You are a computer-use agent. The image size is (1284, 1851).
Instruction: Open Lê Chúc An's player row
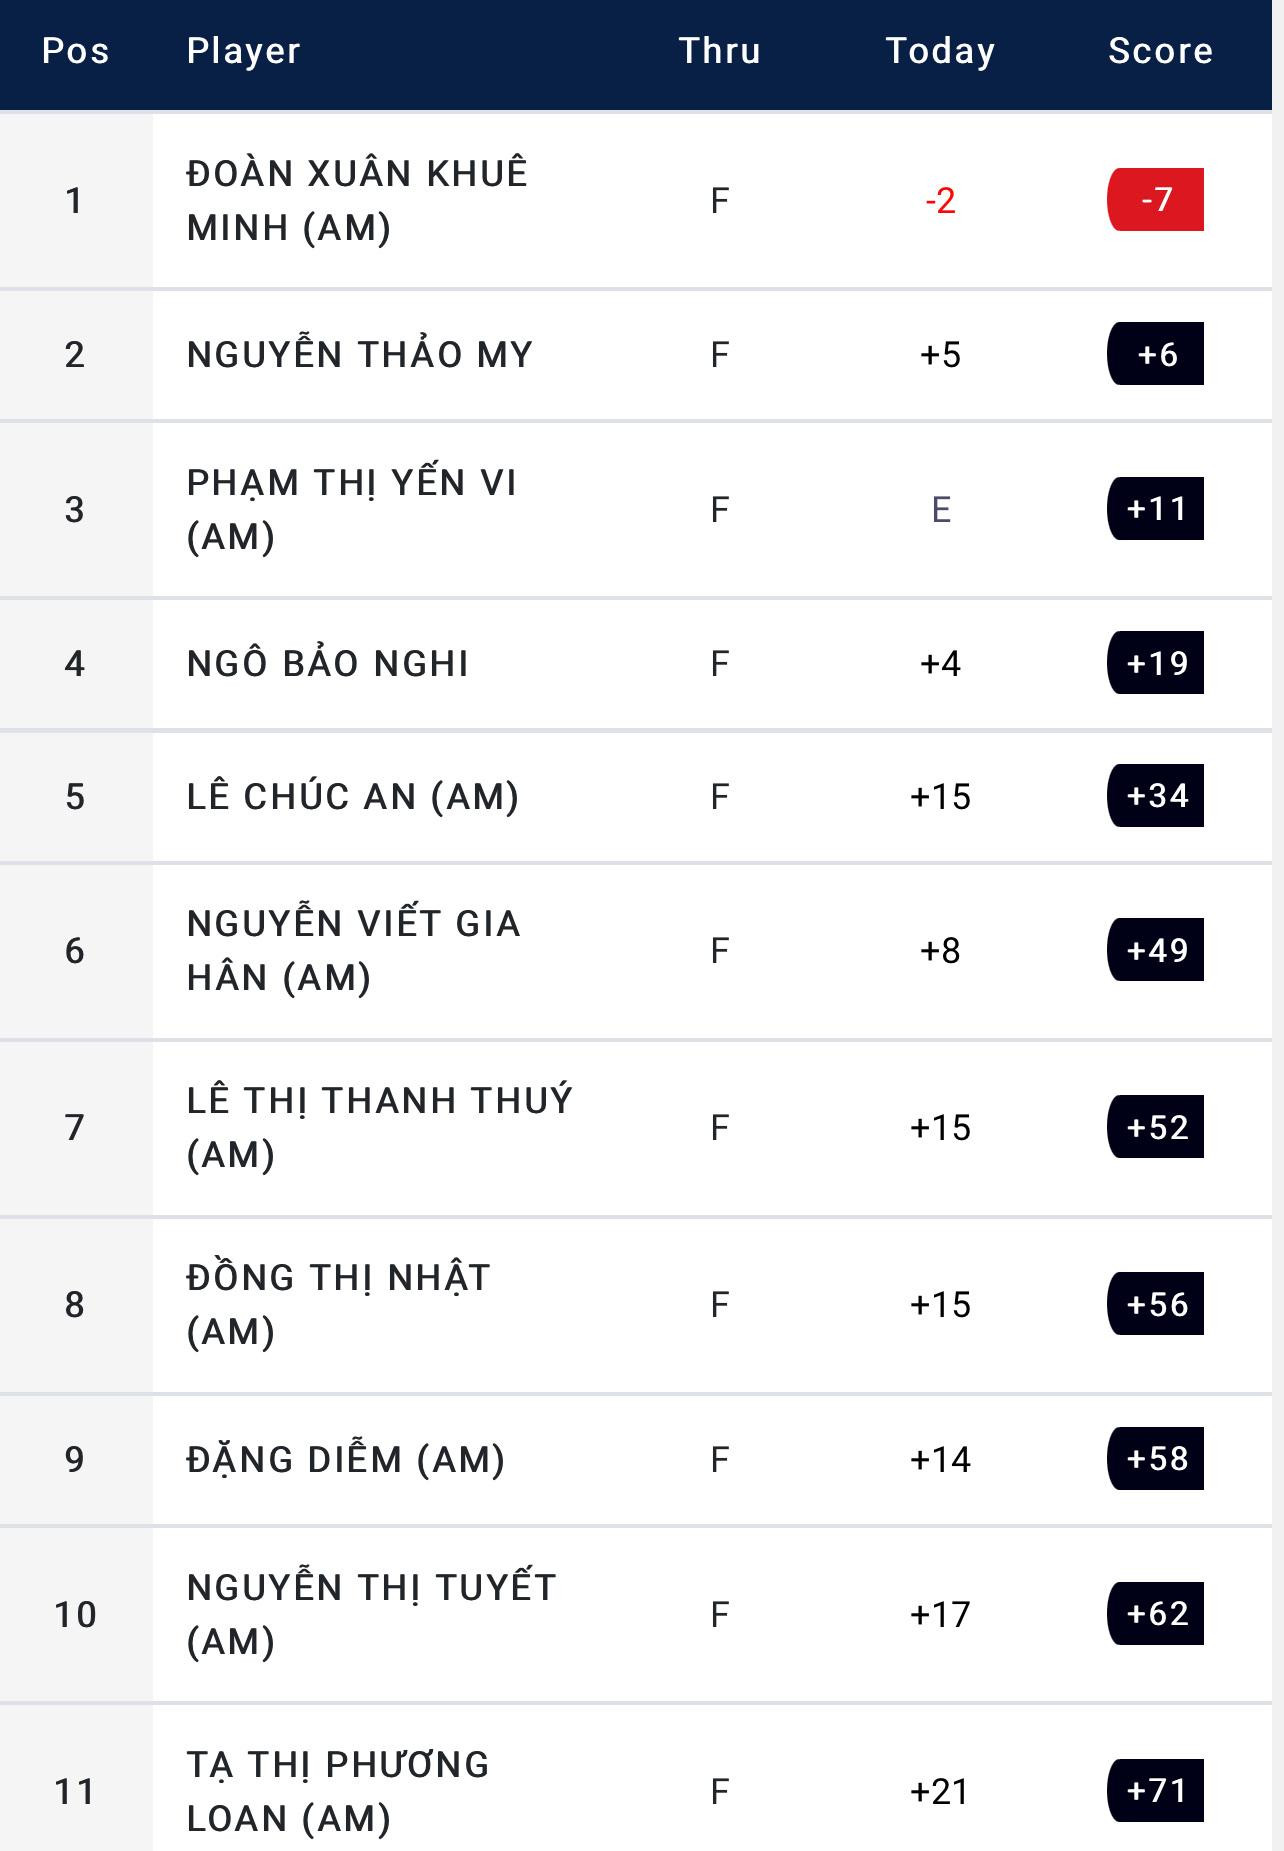(x=353, y=797)
